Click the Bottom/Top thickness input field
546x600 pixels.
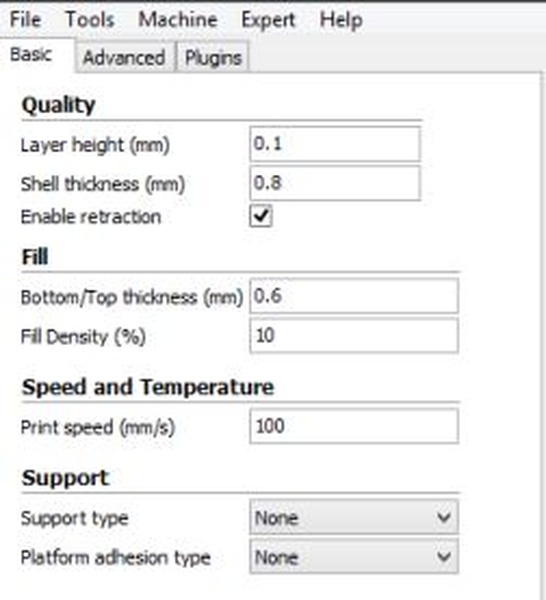[354, 296]
